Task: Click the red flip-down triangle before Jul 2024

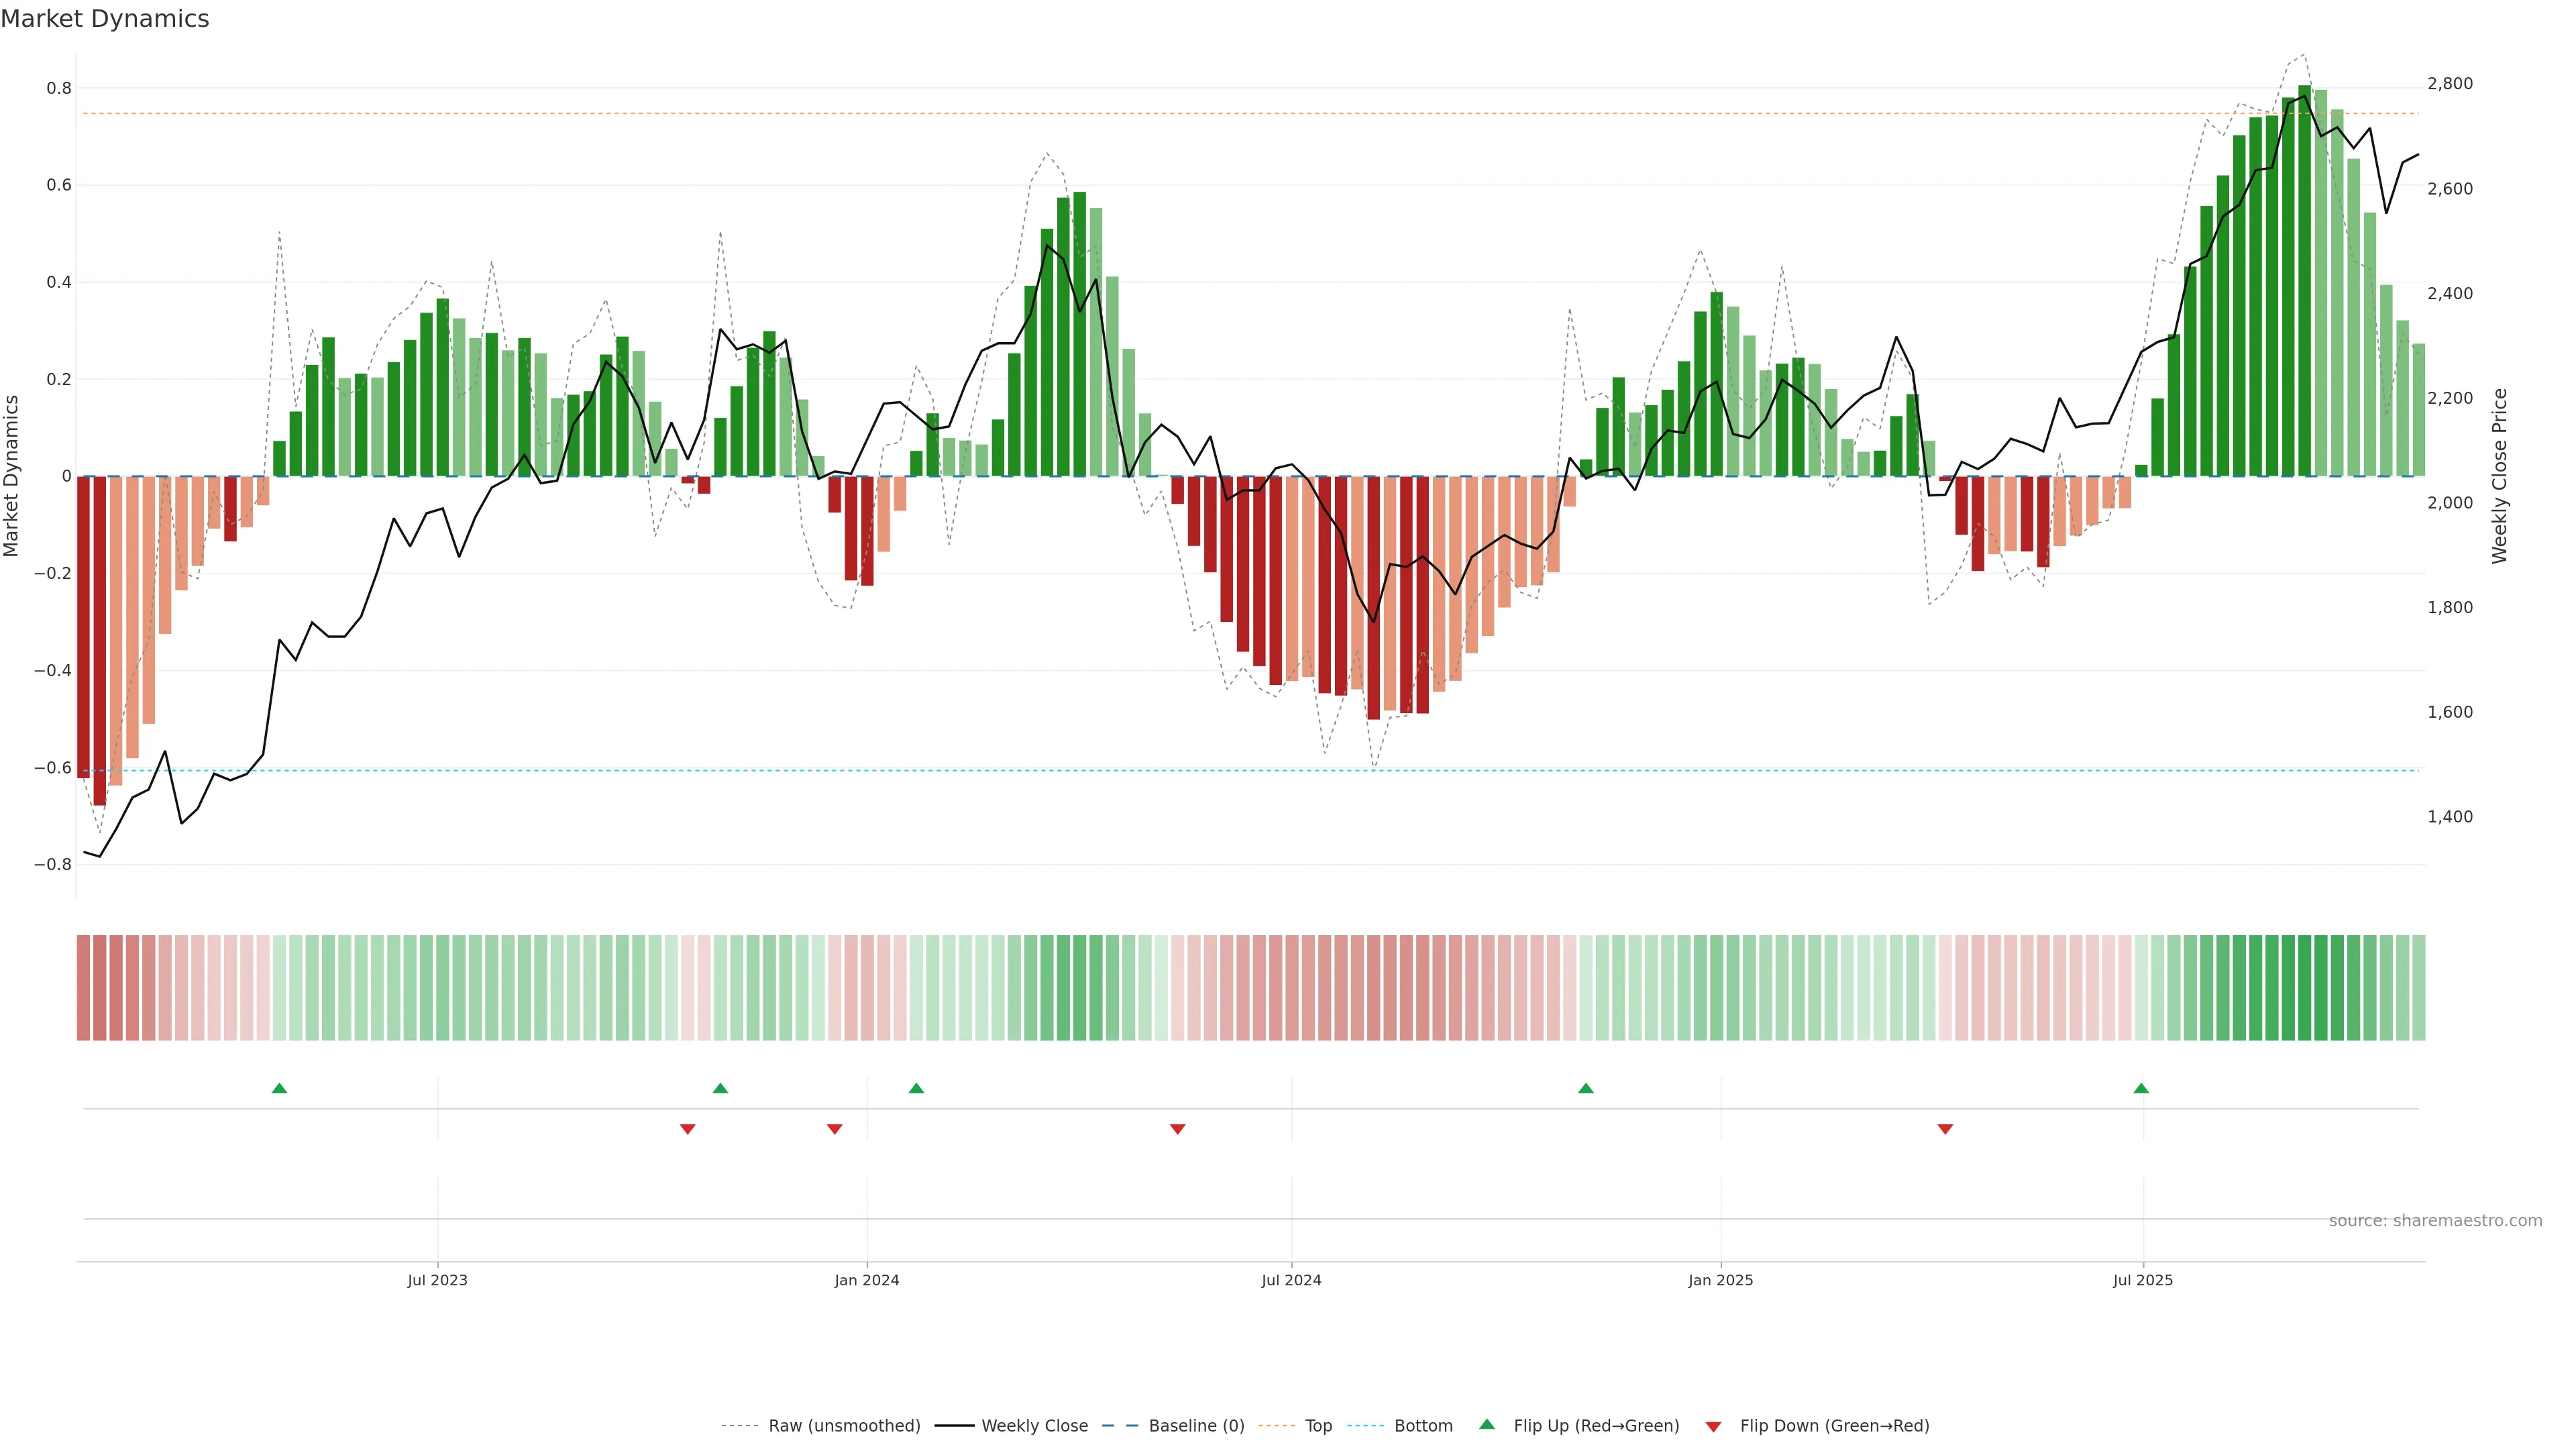Action: (1177, 1129)
